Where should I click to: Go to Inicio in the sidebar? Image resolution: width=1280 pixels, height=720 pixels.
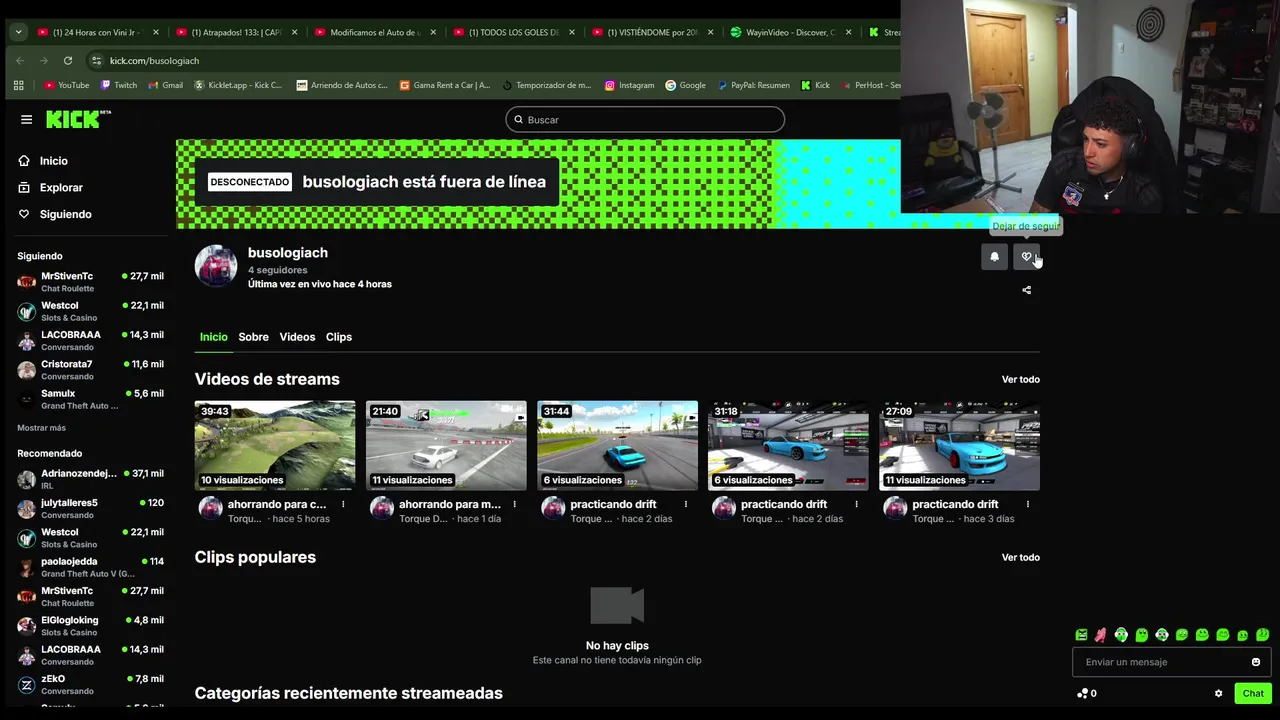click(43, 161)
